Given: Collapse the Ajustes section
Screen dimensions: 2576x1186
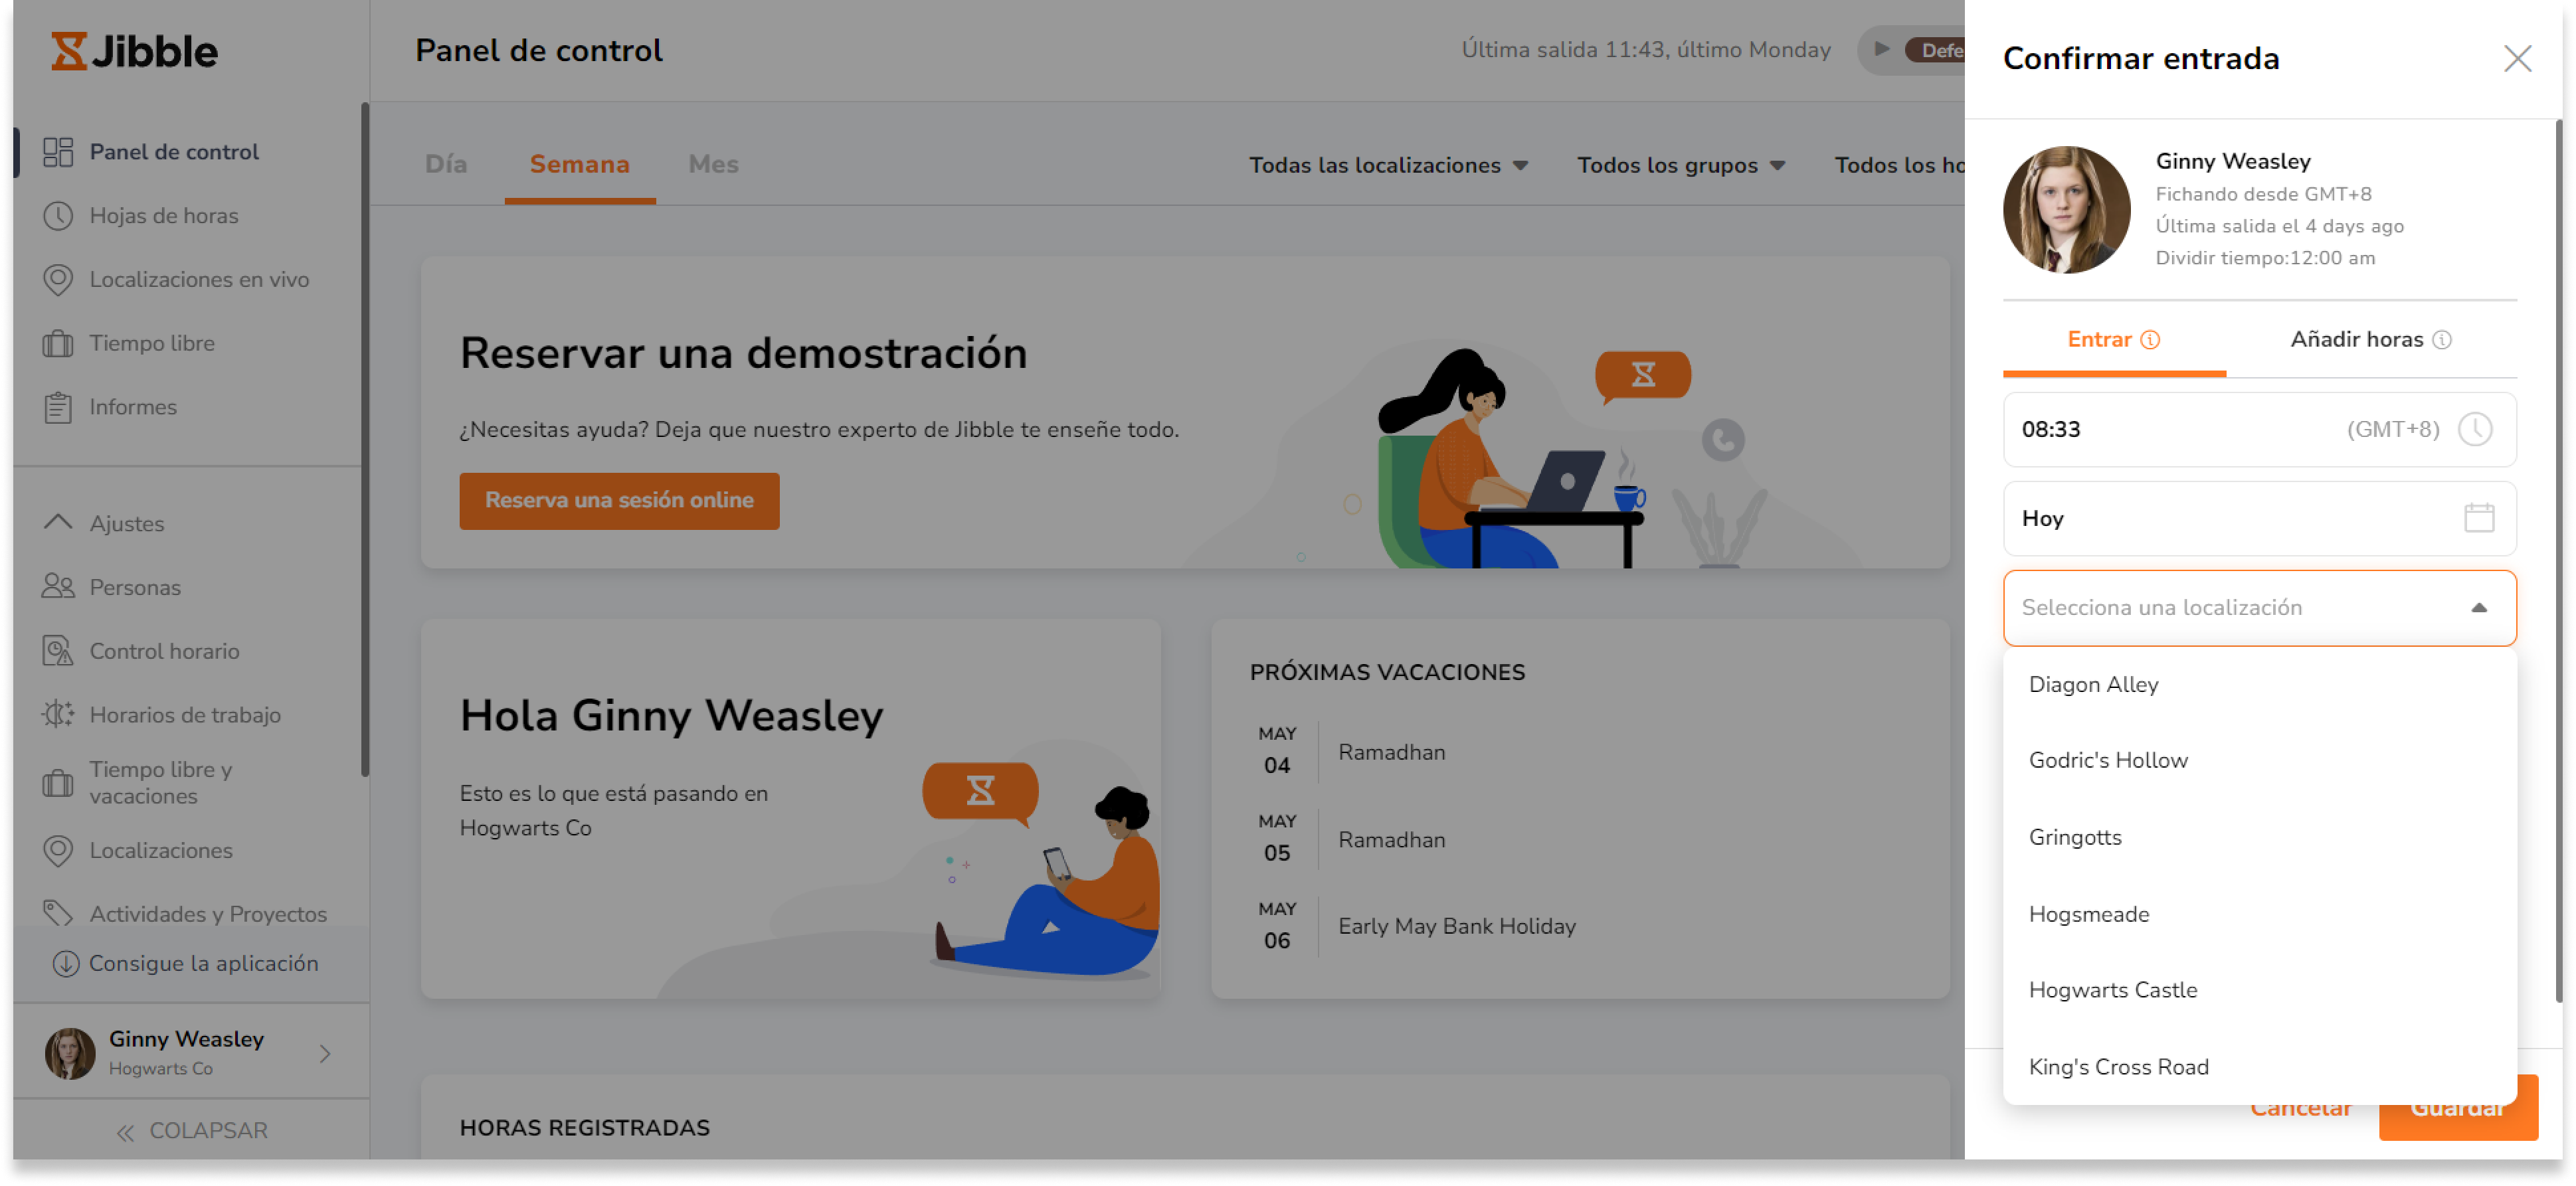Looking at the screenshot, I should pyautogui.click(x=58, y=523).
